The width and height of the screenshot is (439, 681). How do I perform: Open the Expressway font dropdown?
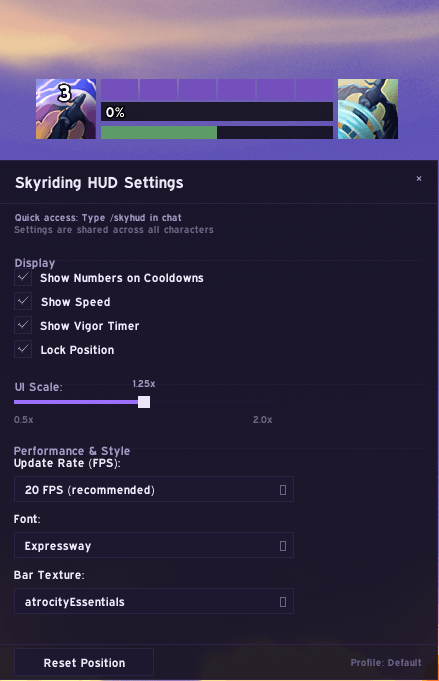click(x=154, y=545)
